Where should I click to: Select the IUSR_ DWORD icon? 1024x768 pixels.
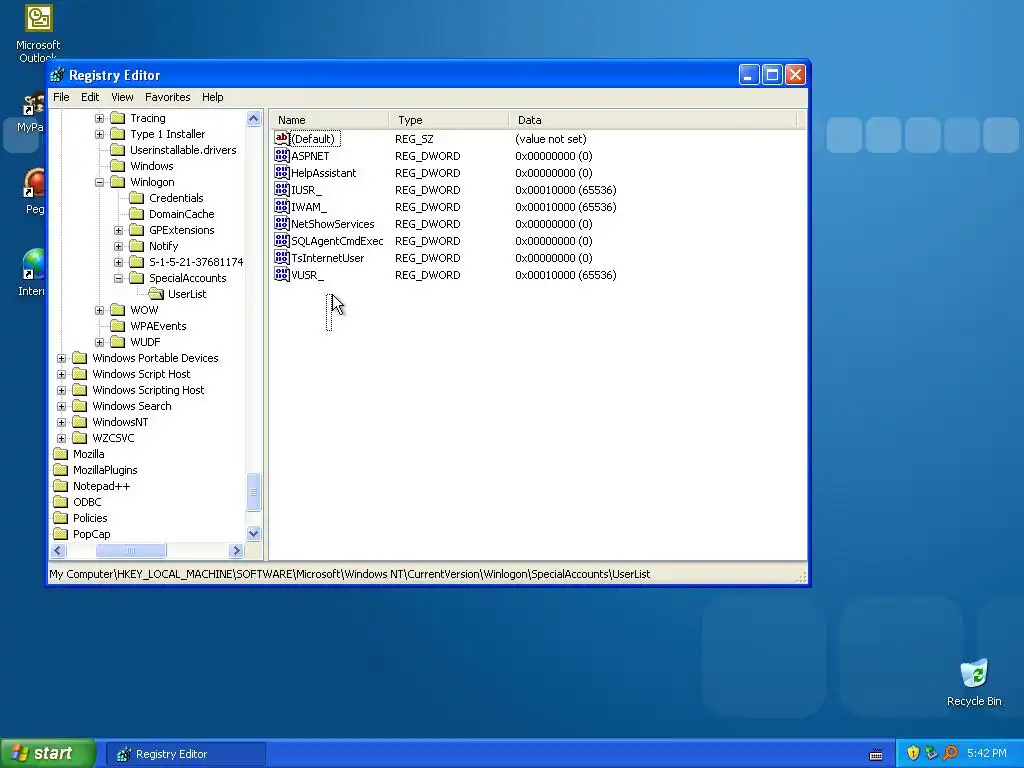click(281, 189)
